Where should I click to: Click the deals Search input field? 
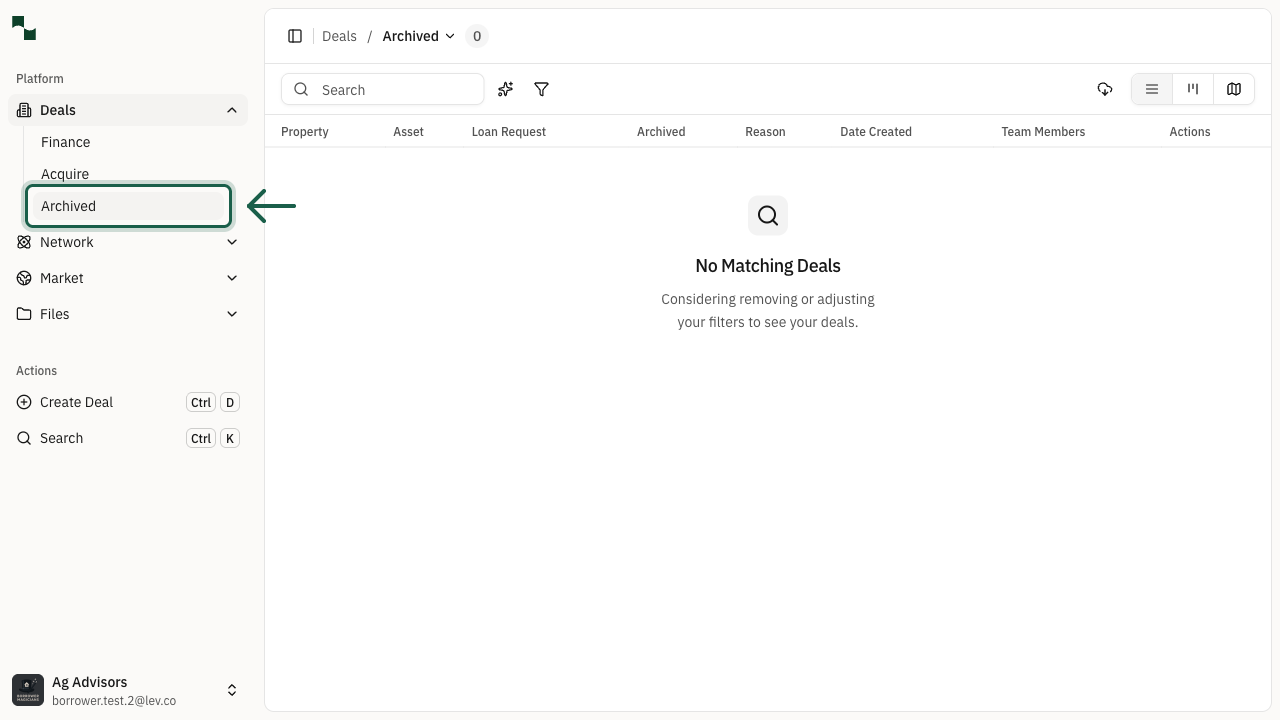(x=395, y=90)
